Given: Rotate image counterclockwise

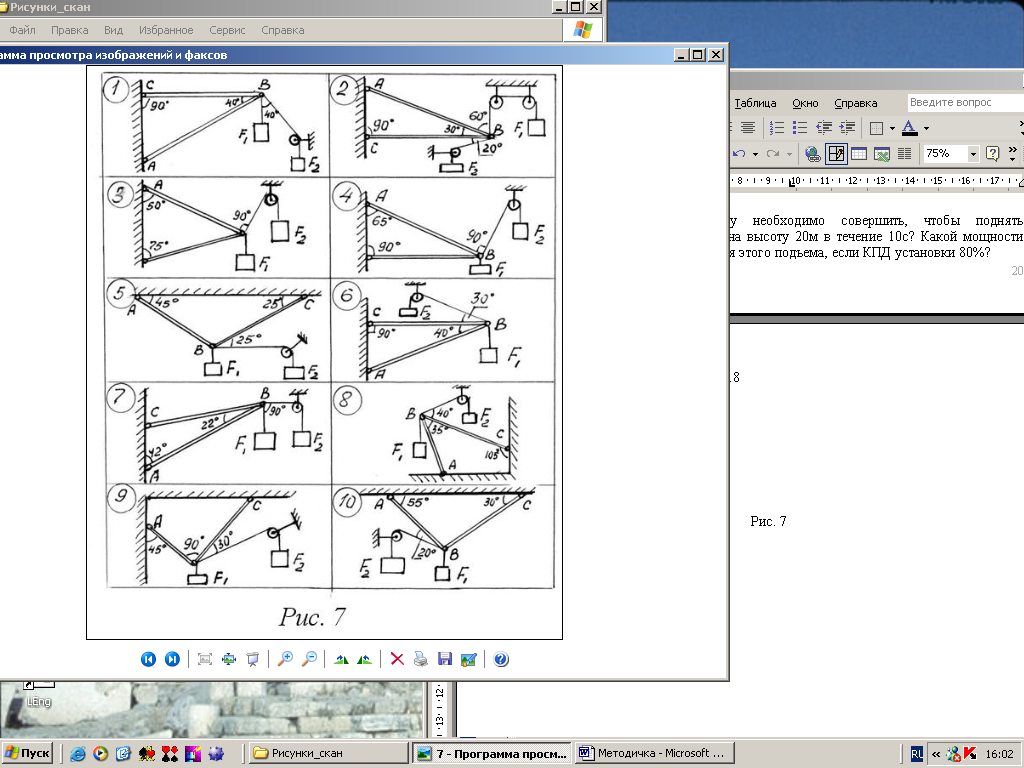Looking at the screenshot, I should (364, 659).
